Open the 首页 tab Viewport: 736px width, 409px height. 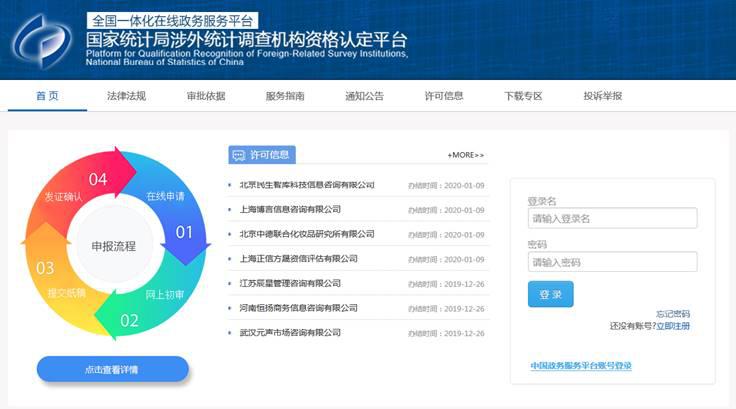point(47,96)
